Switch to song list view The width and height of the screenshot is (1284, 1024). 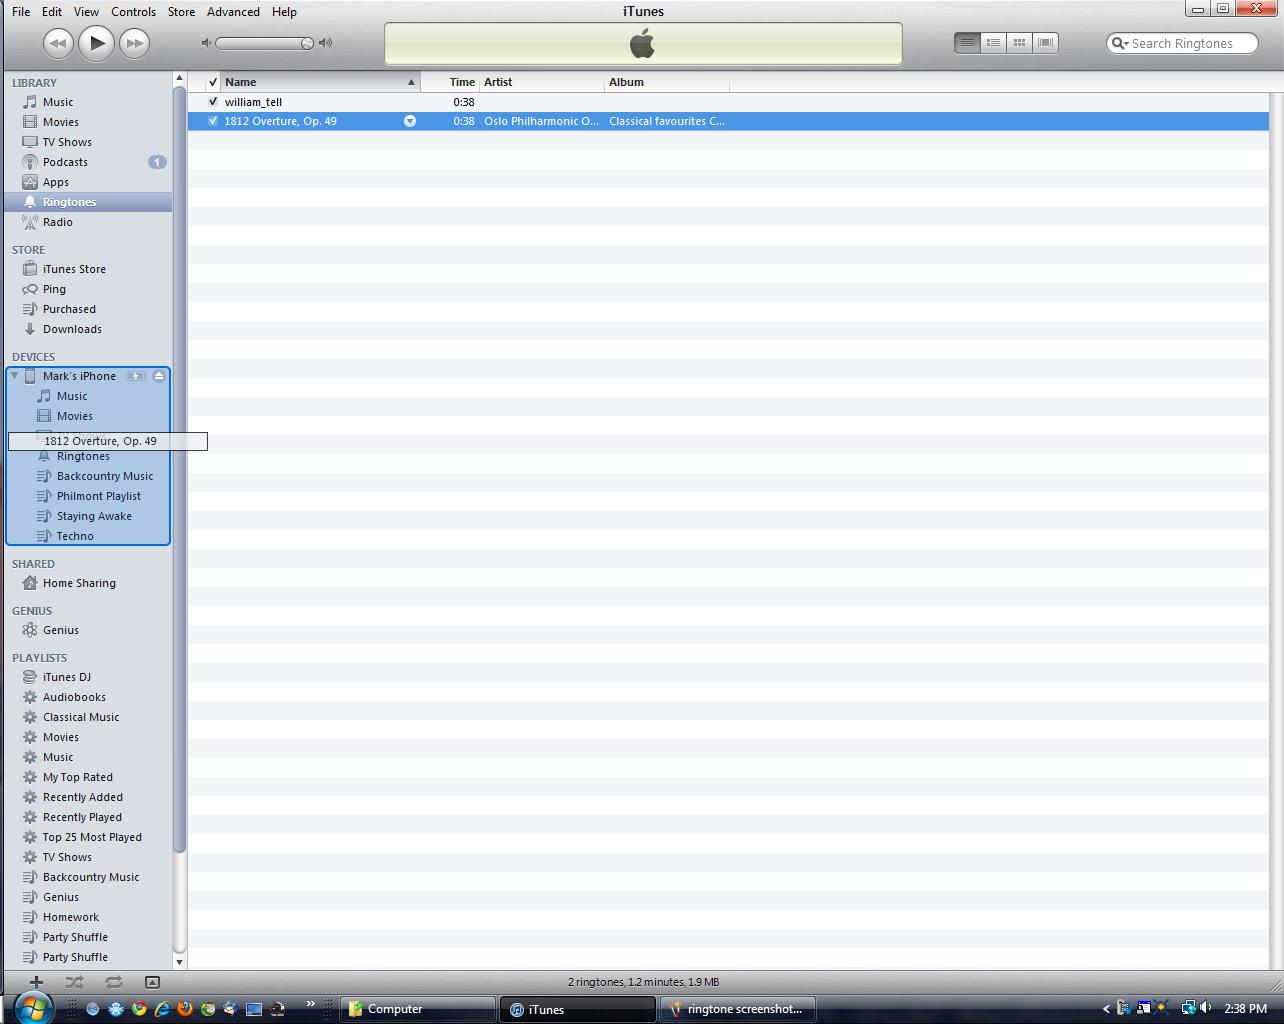coord(967,43)
